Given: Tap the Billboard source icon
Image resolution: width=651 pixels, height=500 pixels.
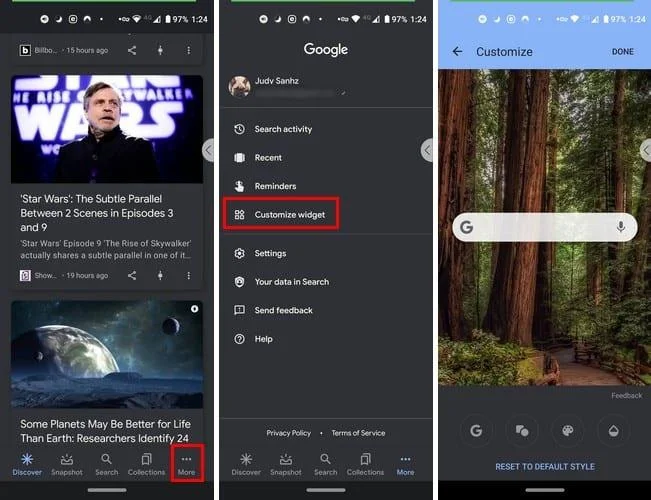Looking at the screenshot, I should click(25, 50).
